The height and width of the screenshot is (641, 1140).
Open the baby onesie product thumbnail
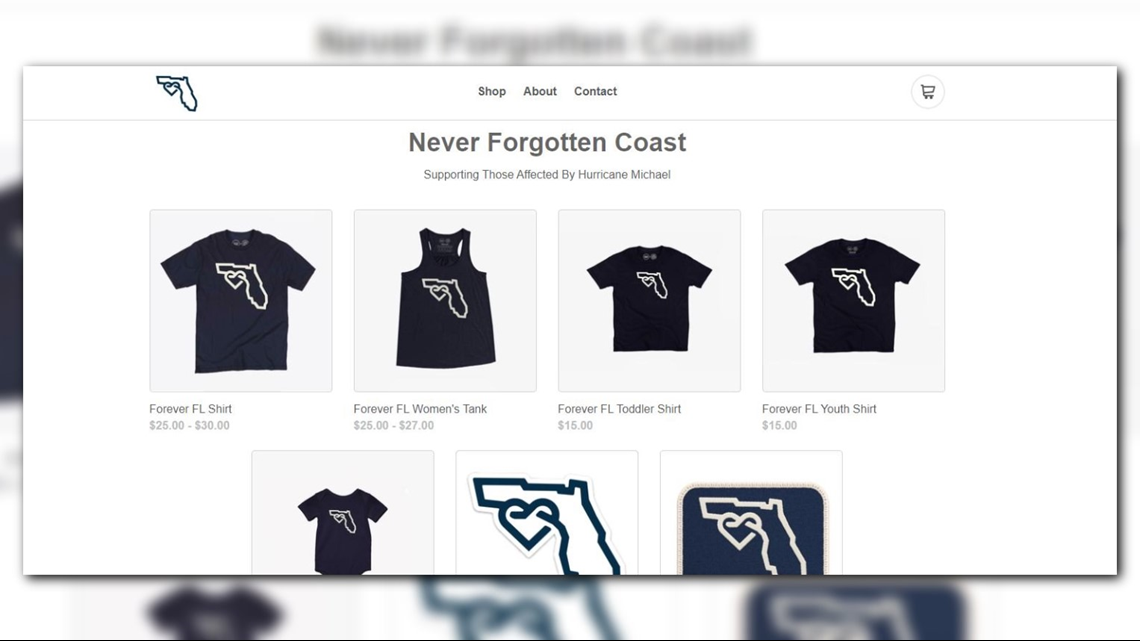click(343, 513)
